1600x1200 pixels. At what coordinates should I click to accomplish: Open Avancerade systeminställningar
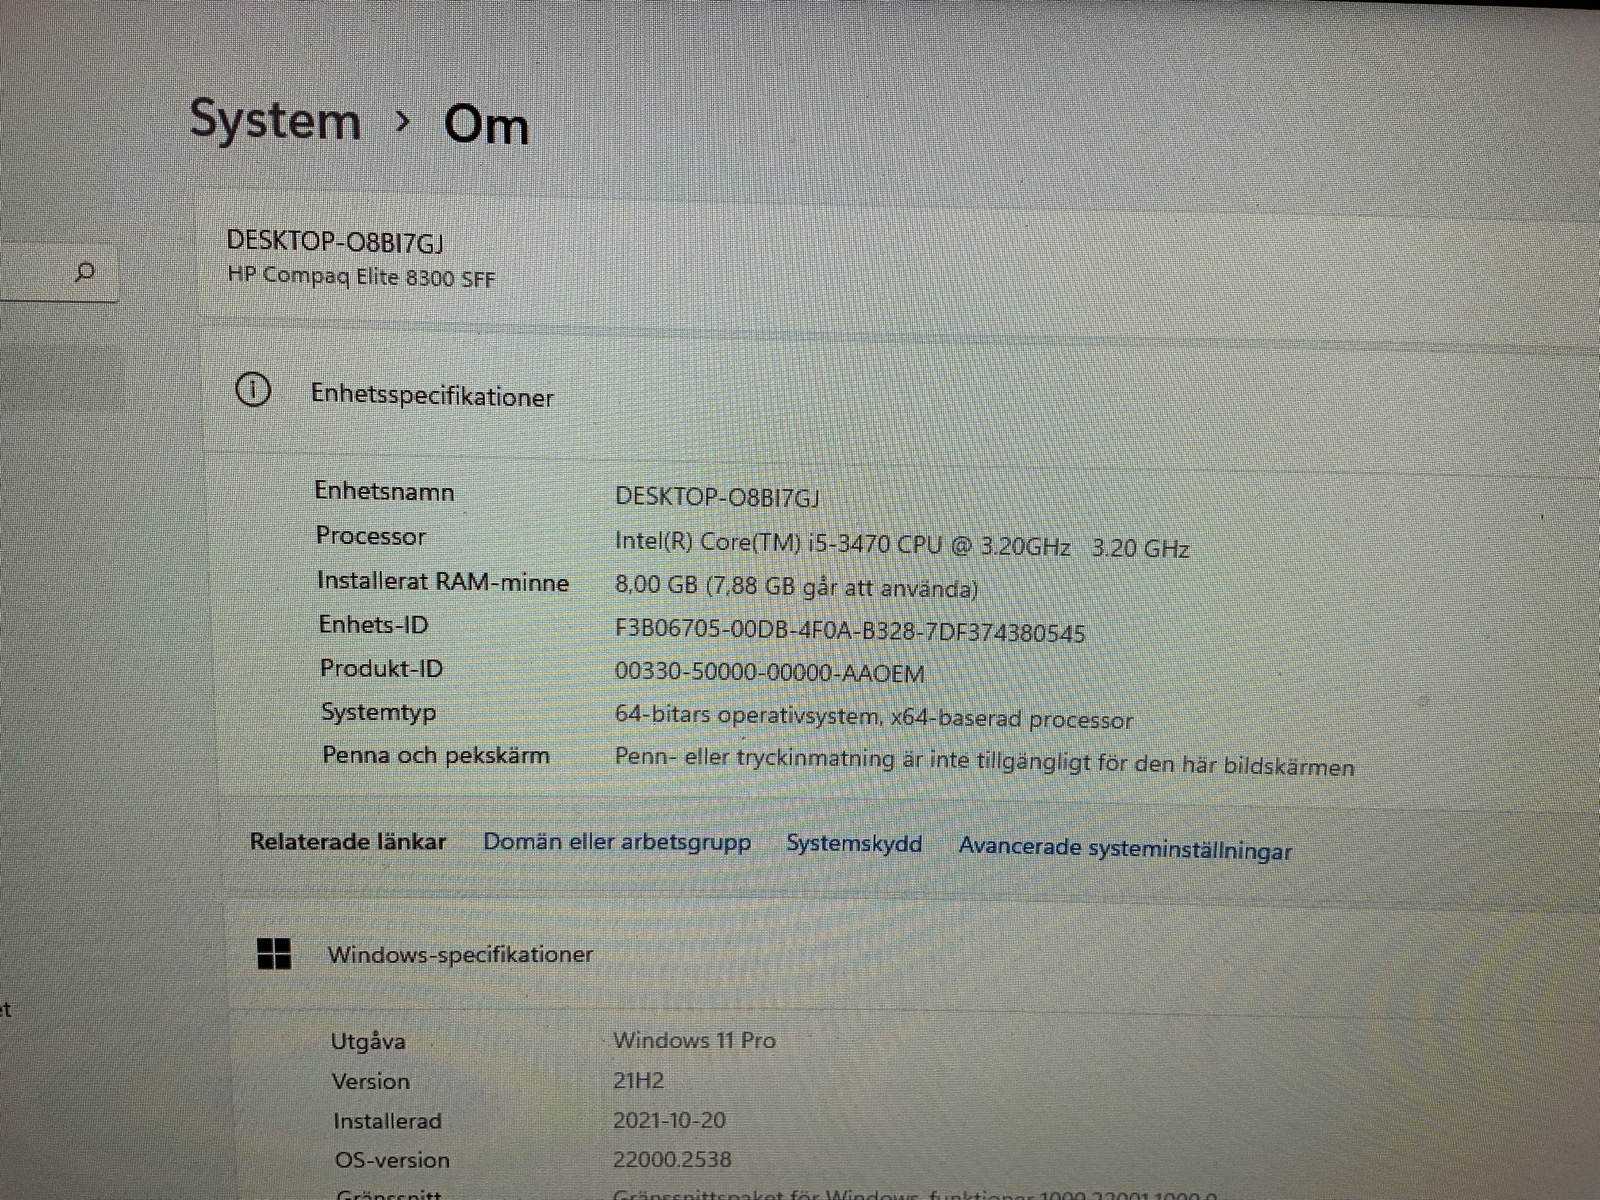pyautogui.click(x=1125, y=849)
